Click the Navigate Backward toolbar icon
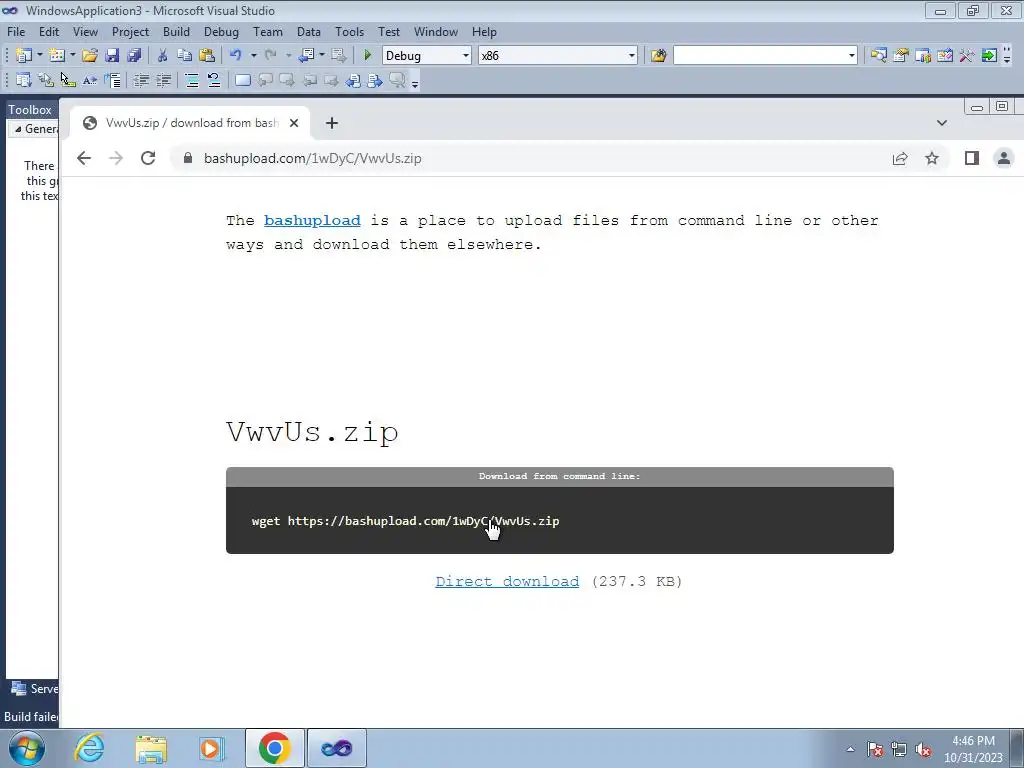Viewport: 1024px width, 768px height. 306,56
